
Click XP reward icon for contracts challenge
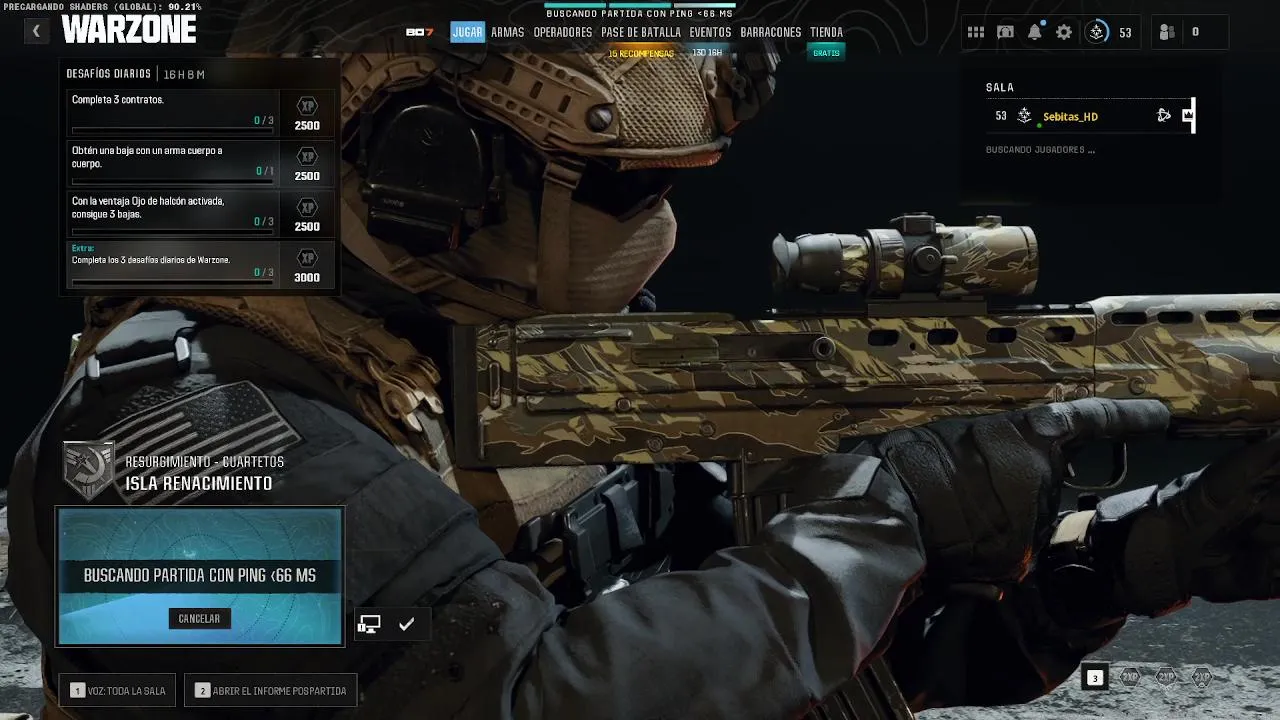[x=307, y=106]
